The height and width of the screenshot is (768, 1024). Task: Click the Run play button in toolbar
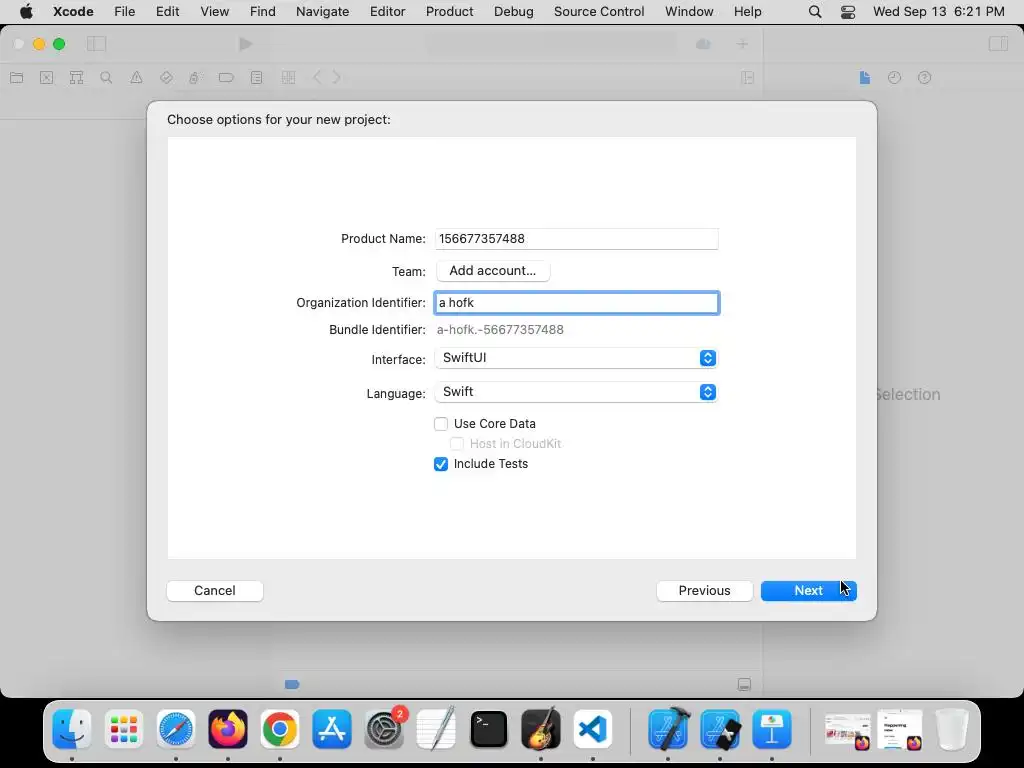tap(246, 44)
